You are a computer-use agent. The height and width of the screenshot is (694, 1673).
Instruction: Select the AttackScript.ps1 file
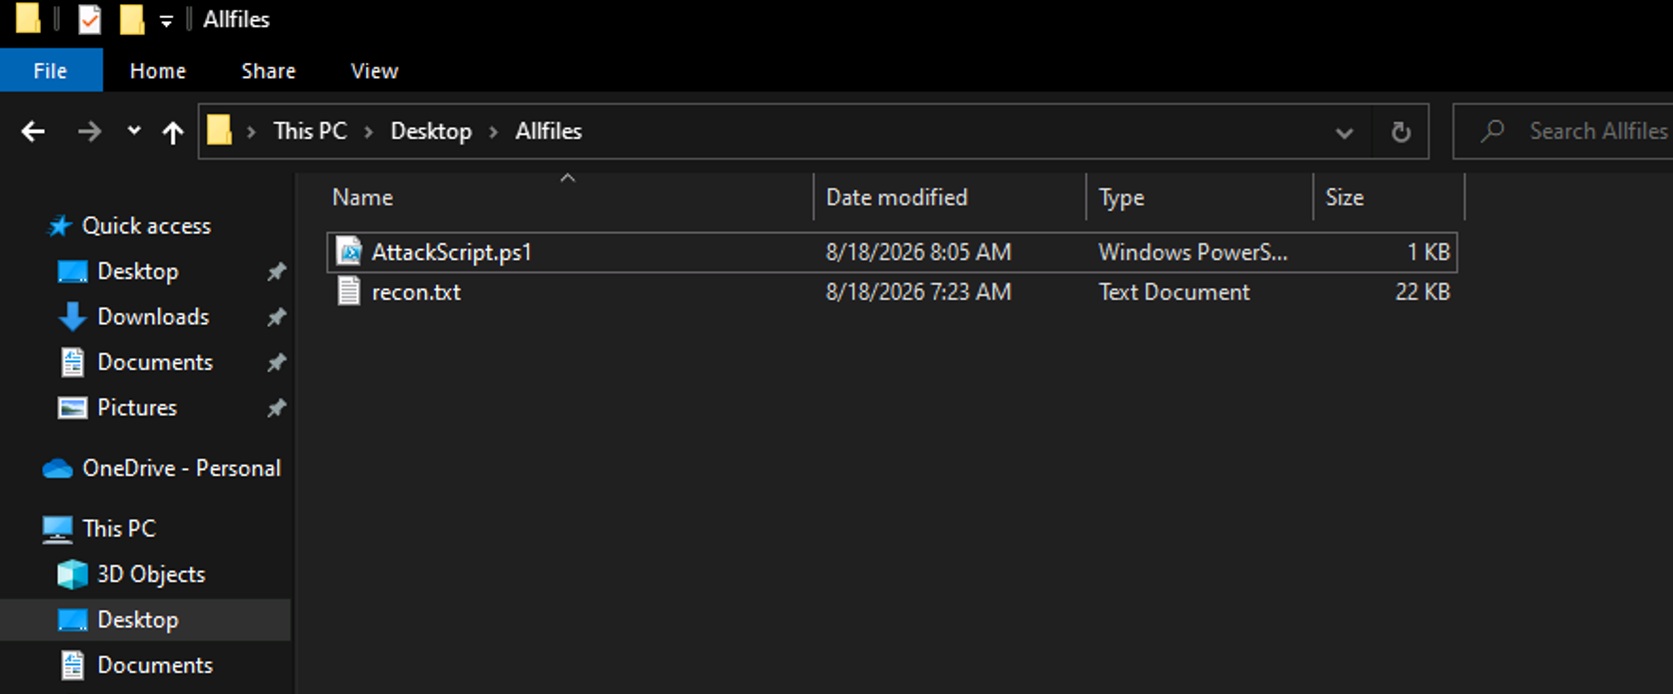click(892, 252)
